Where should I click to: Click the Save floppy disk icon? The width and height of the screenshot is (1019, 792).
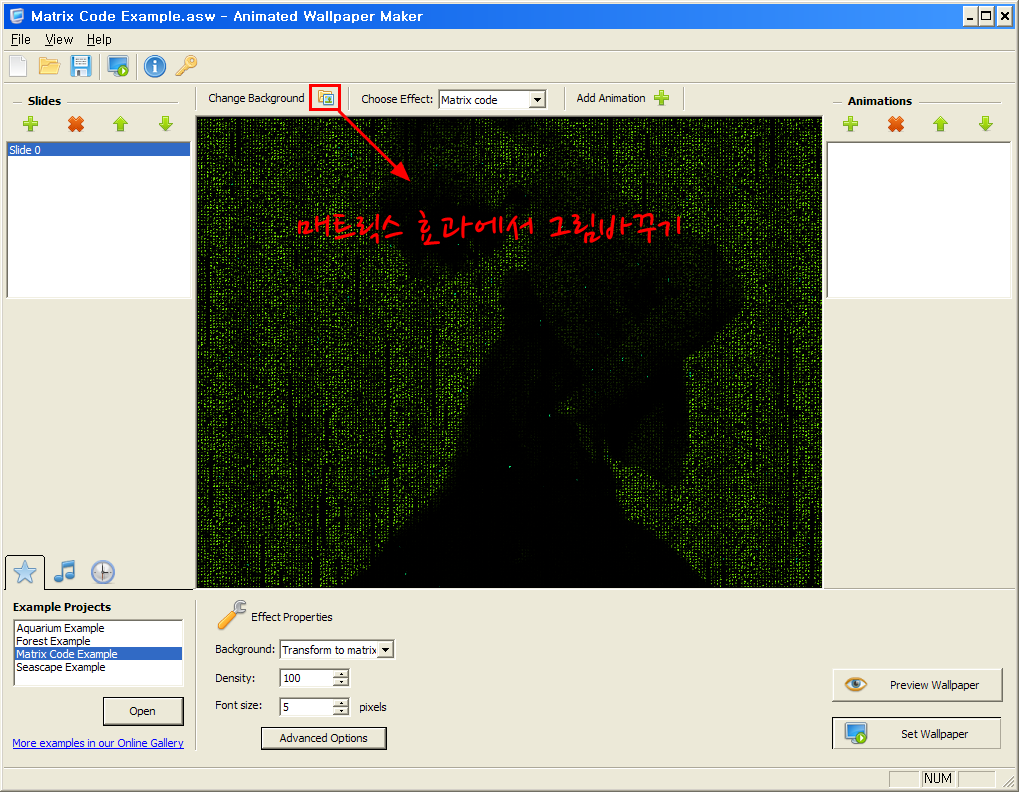tap(81, 66)
